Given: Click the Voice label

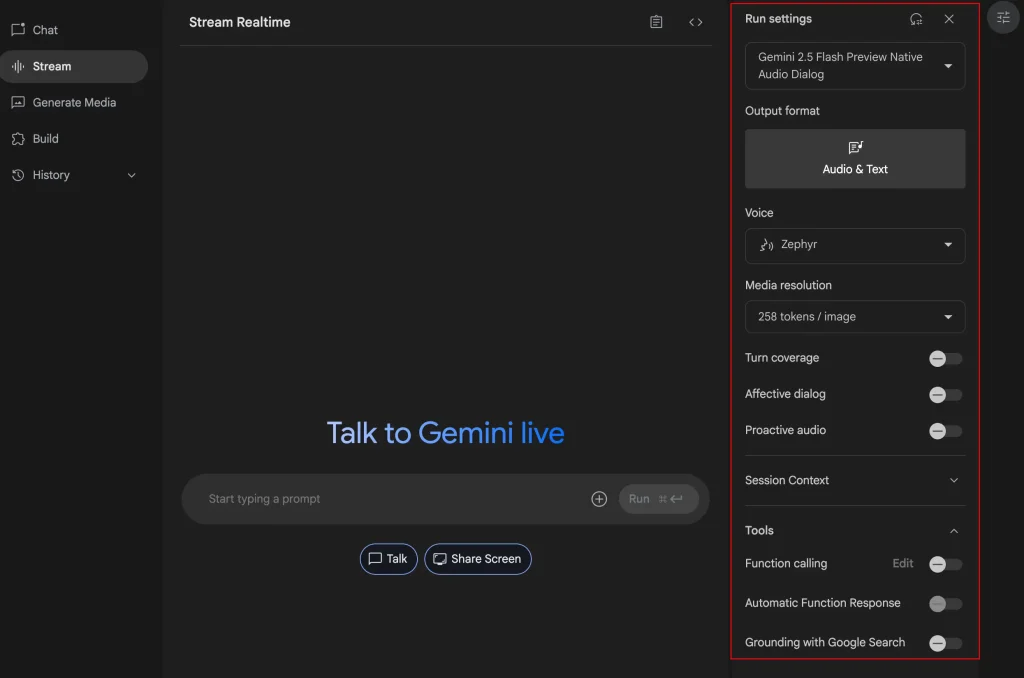Looking at the screenshot, I should point(759,213).
